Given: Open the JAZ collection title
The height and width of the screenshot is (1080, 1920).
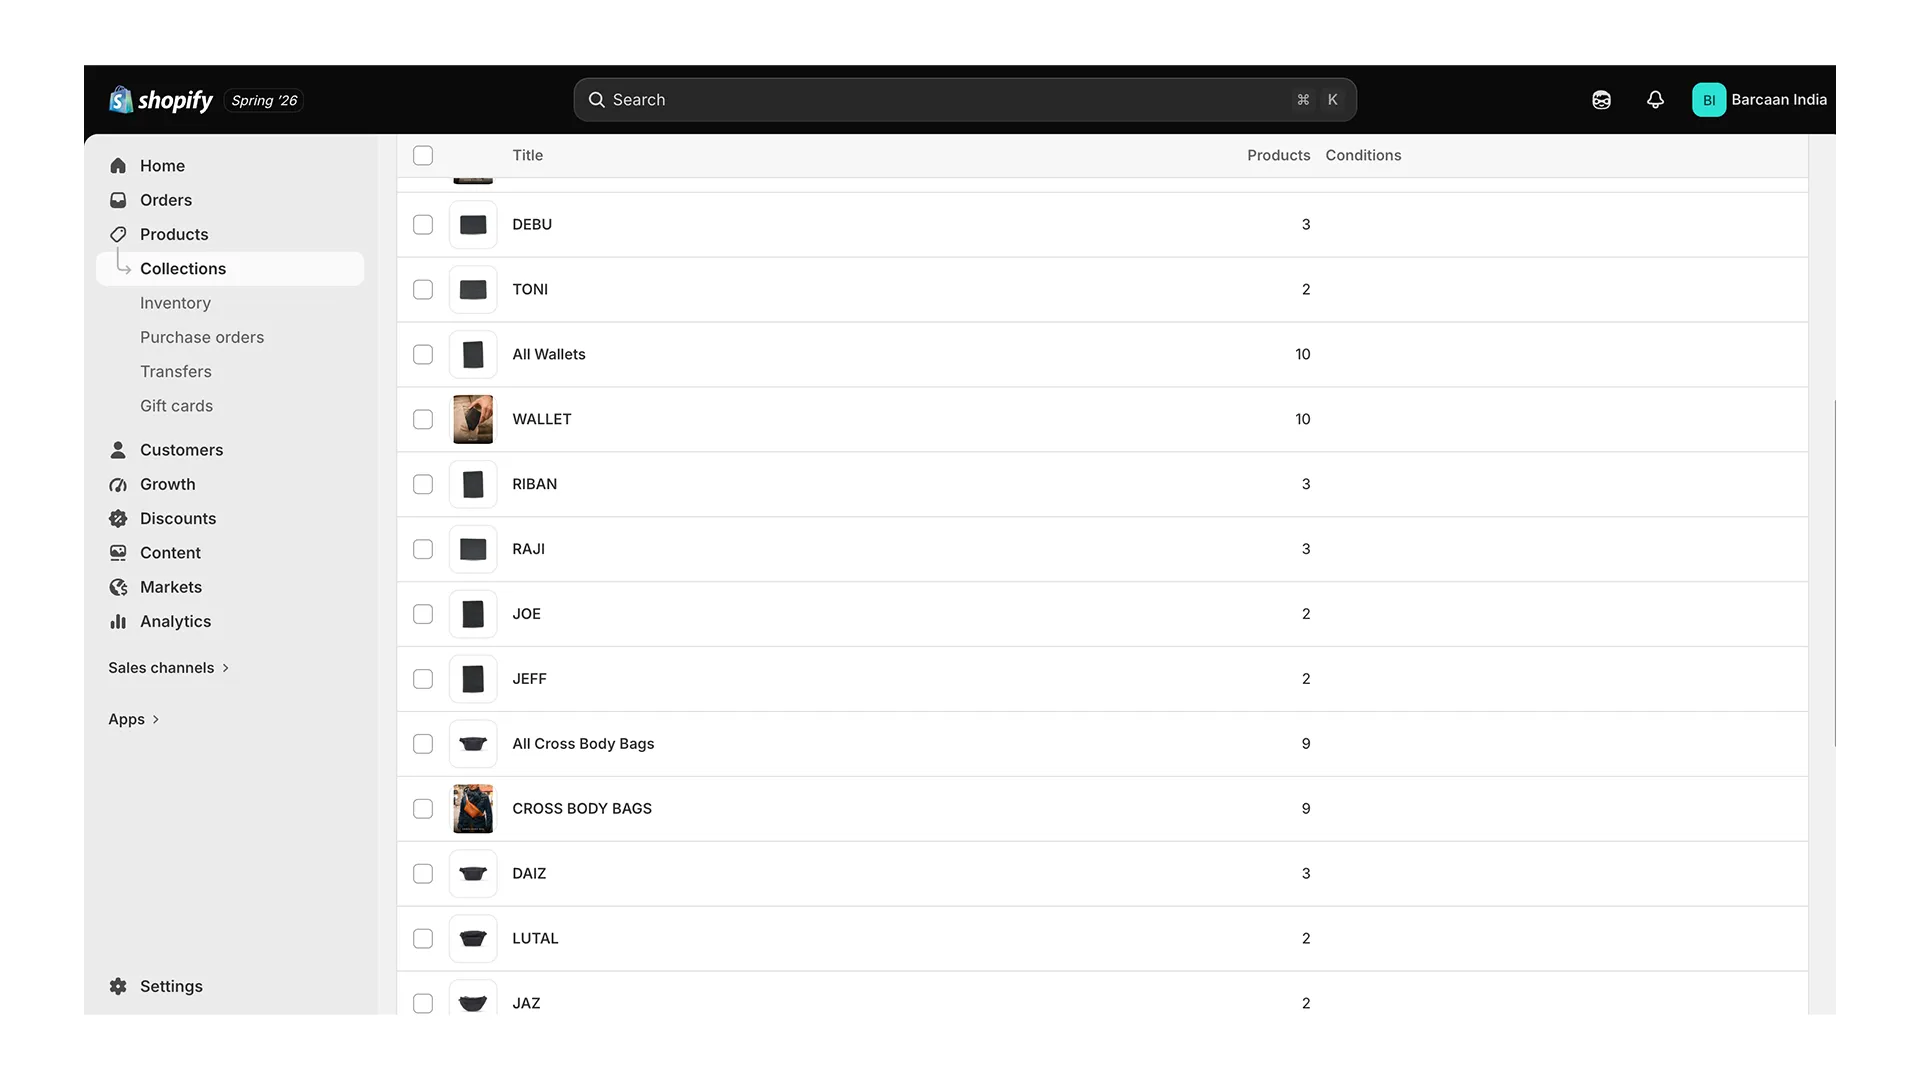Looking at the screenshot, I should pos(526,1003).
